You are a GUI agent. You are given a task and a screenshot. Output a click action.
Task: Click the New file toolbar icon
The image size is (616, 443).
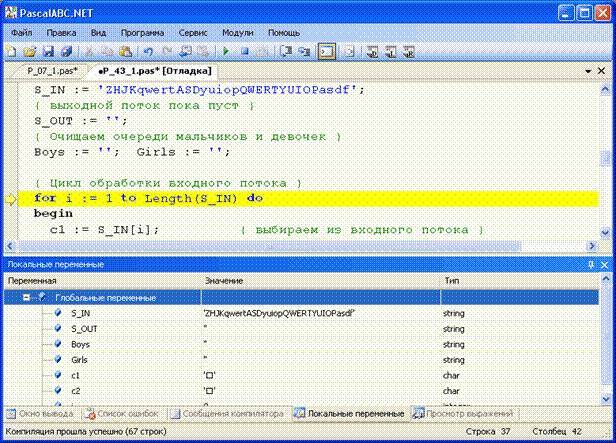point(11,52)
